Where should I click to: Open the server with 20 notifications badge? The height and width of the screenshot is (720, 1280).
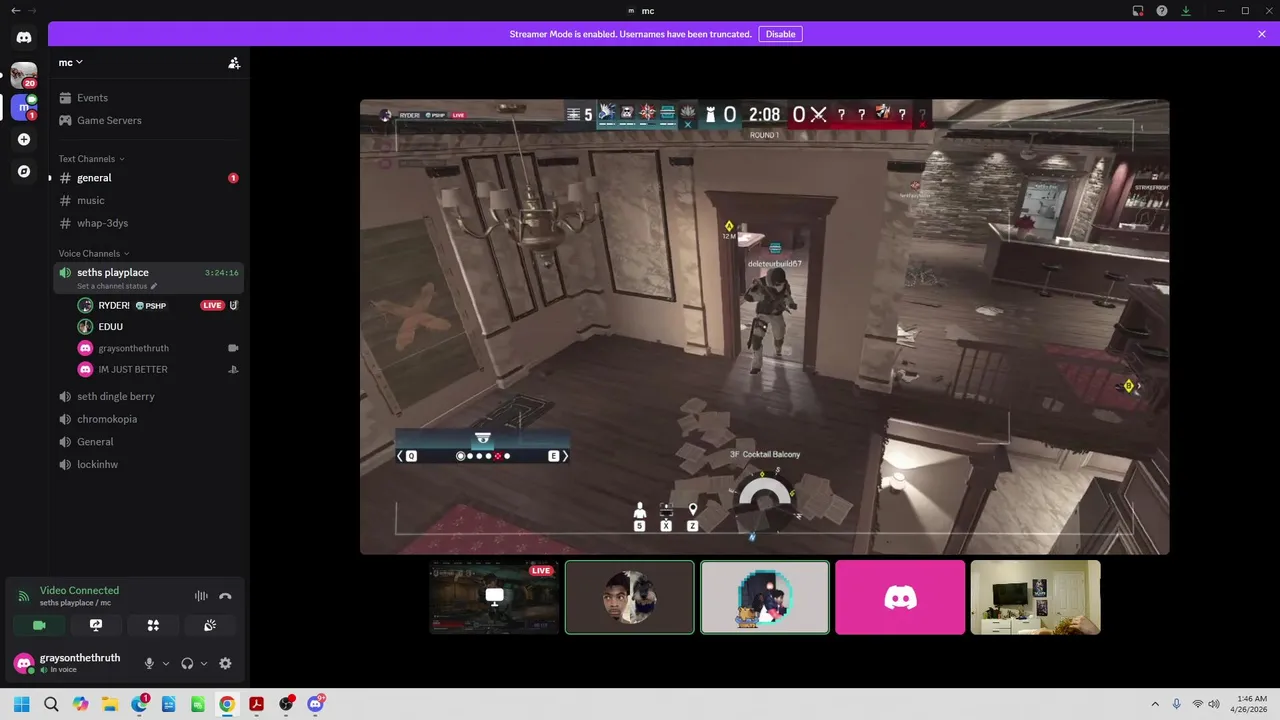pyautogui.click(x=24, y=74)
